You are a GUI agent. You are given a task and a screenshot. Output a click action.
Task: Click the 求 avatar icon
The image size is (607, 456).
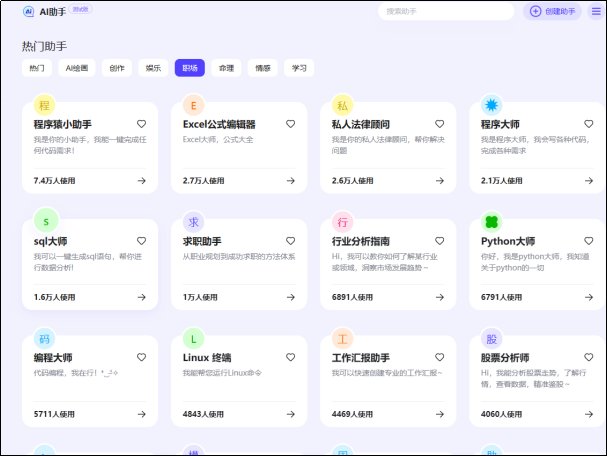click(x=194, y=222)
